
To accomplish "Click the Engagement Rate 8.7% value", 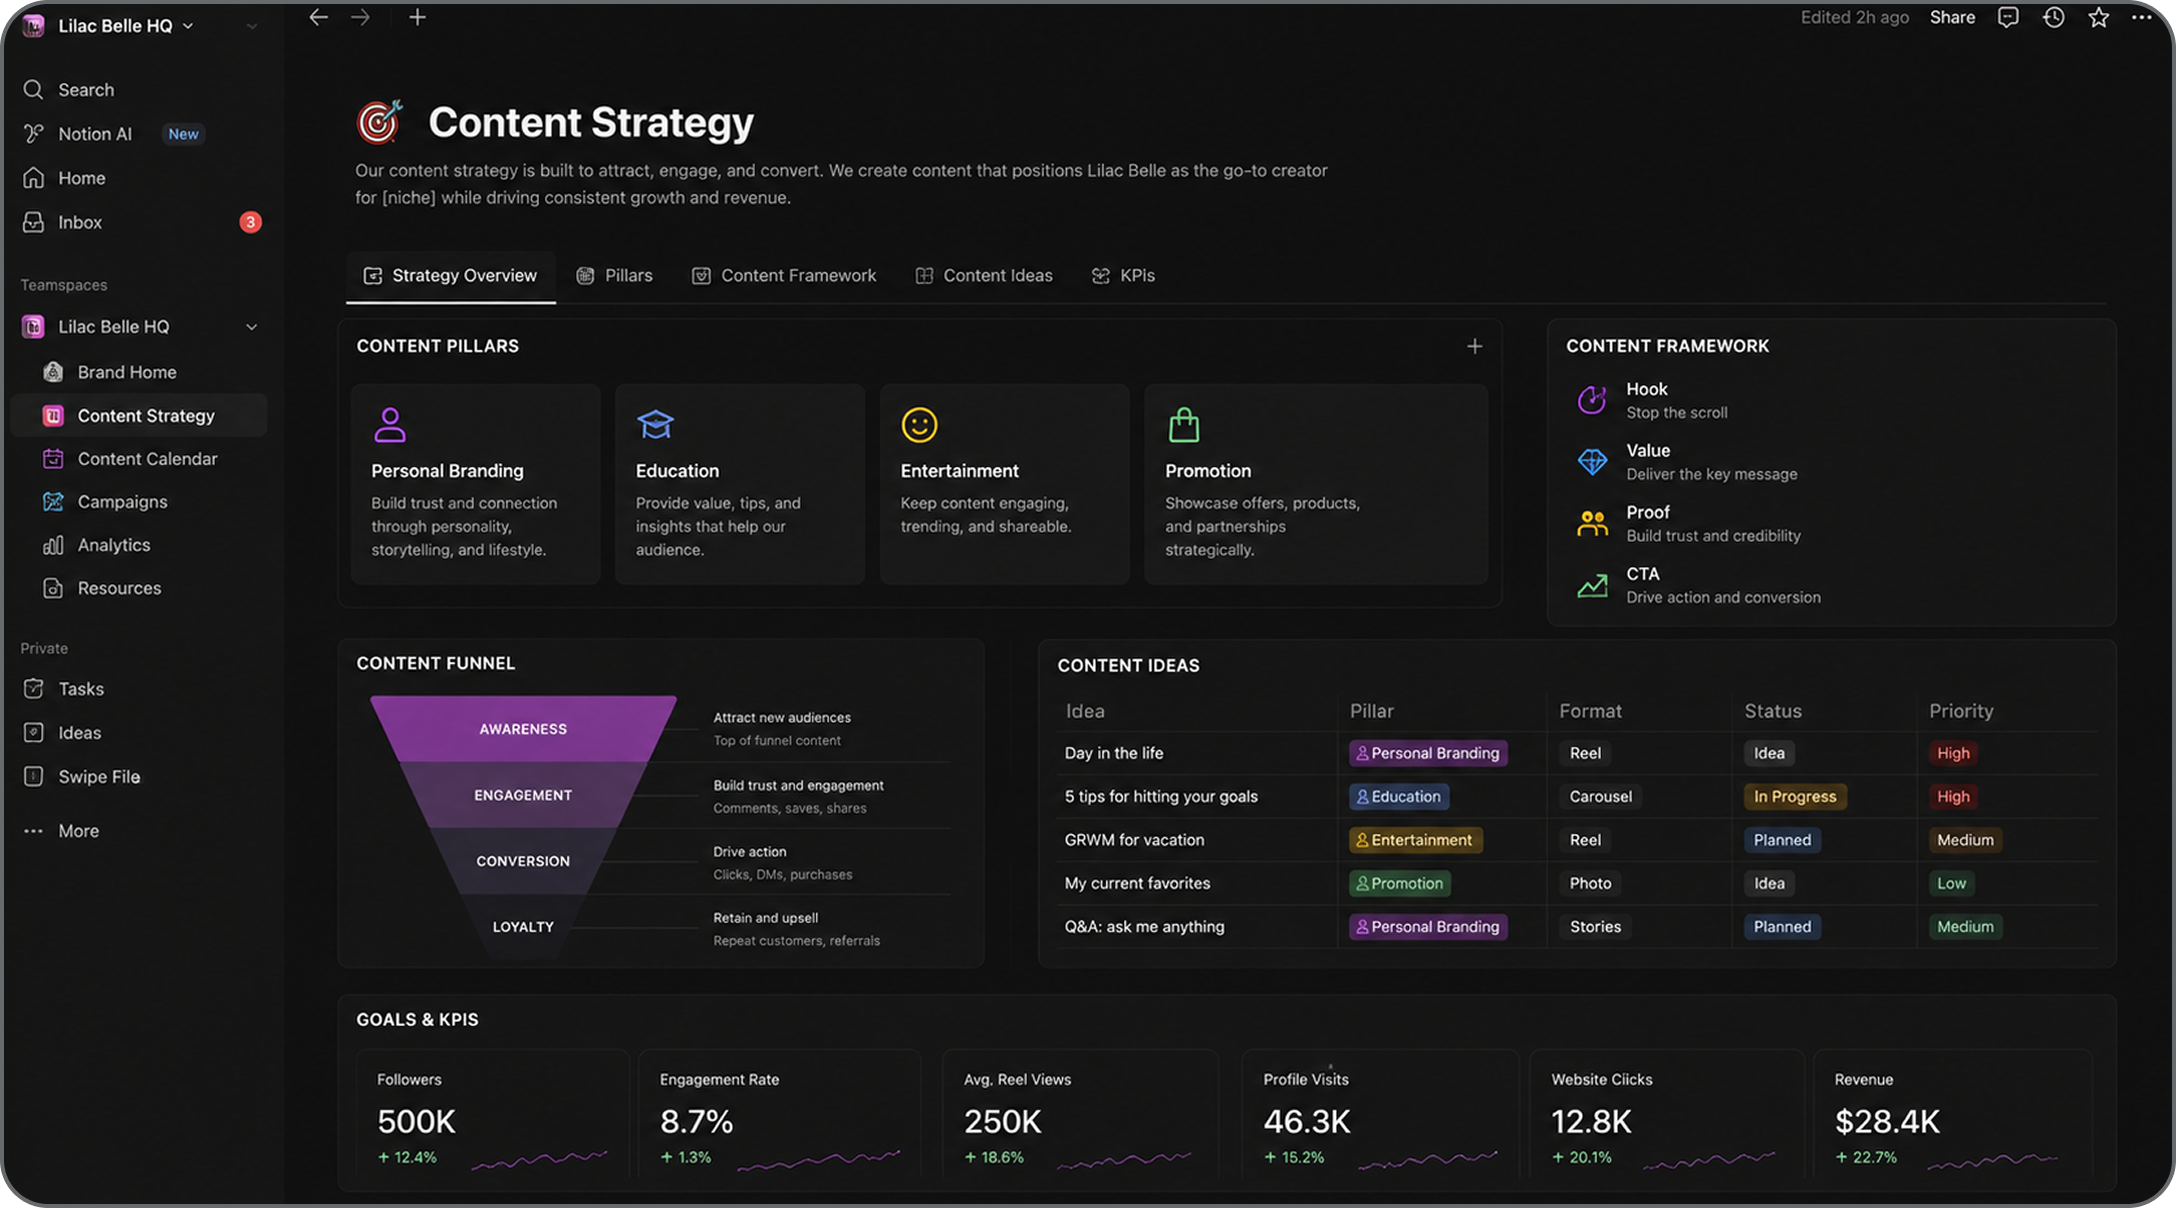I will point(696,1121).
